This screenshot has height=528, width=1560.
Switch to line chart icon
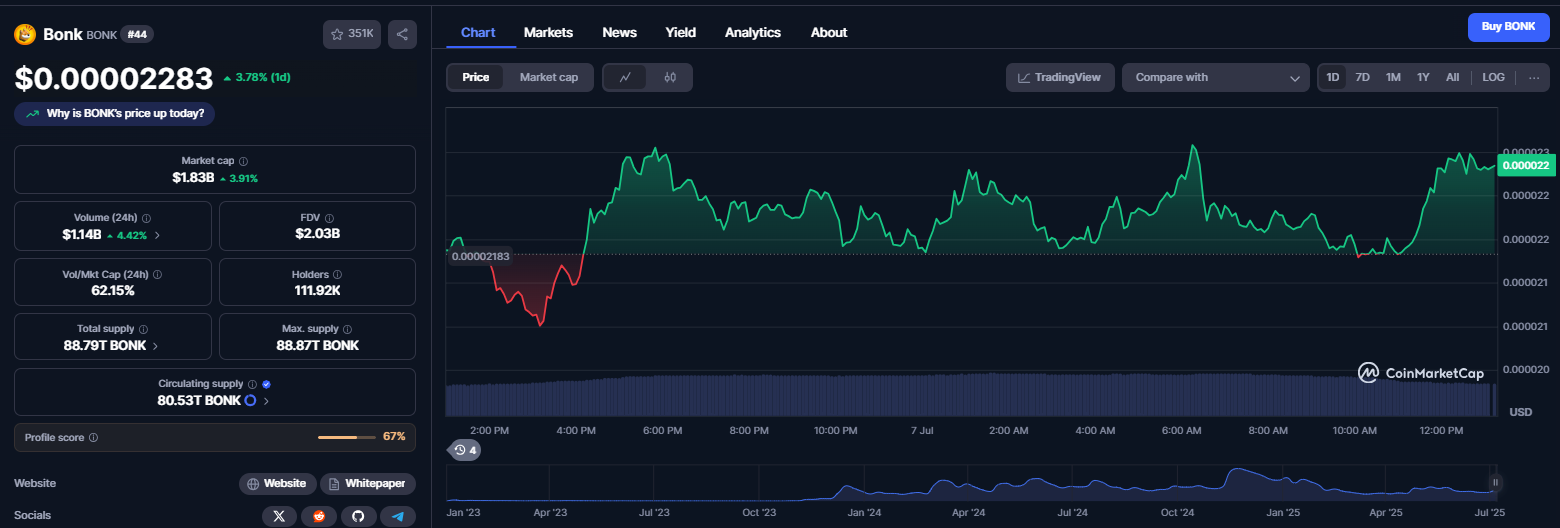[x=625, y=77]
